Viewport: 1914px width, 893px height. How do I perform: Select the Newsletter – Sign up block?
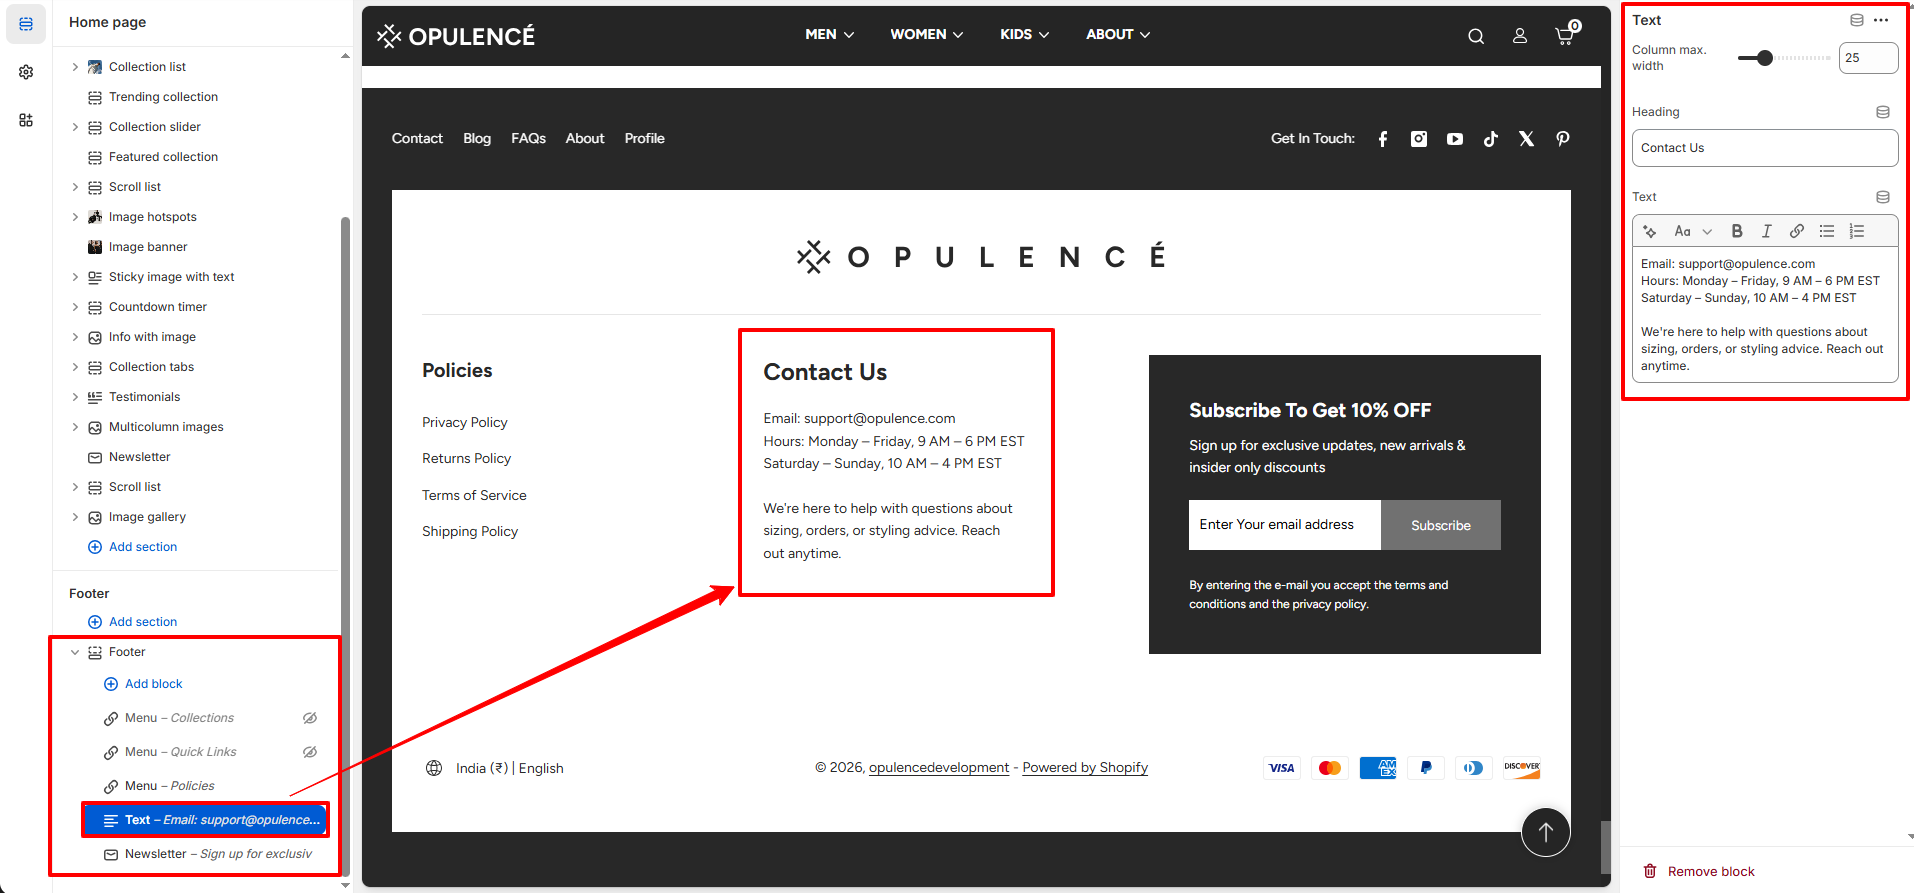tap(208, 854)
